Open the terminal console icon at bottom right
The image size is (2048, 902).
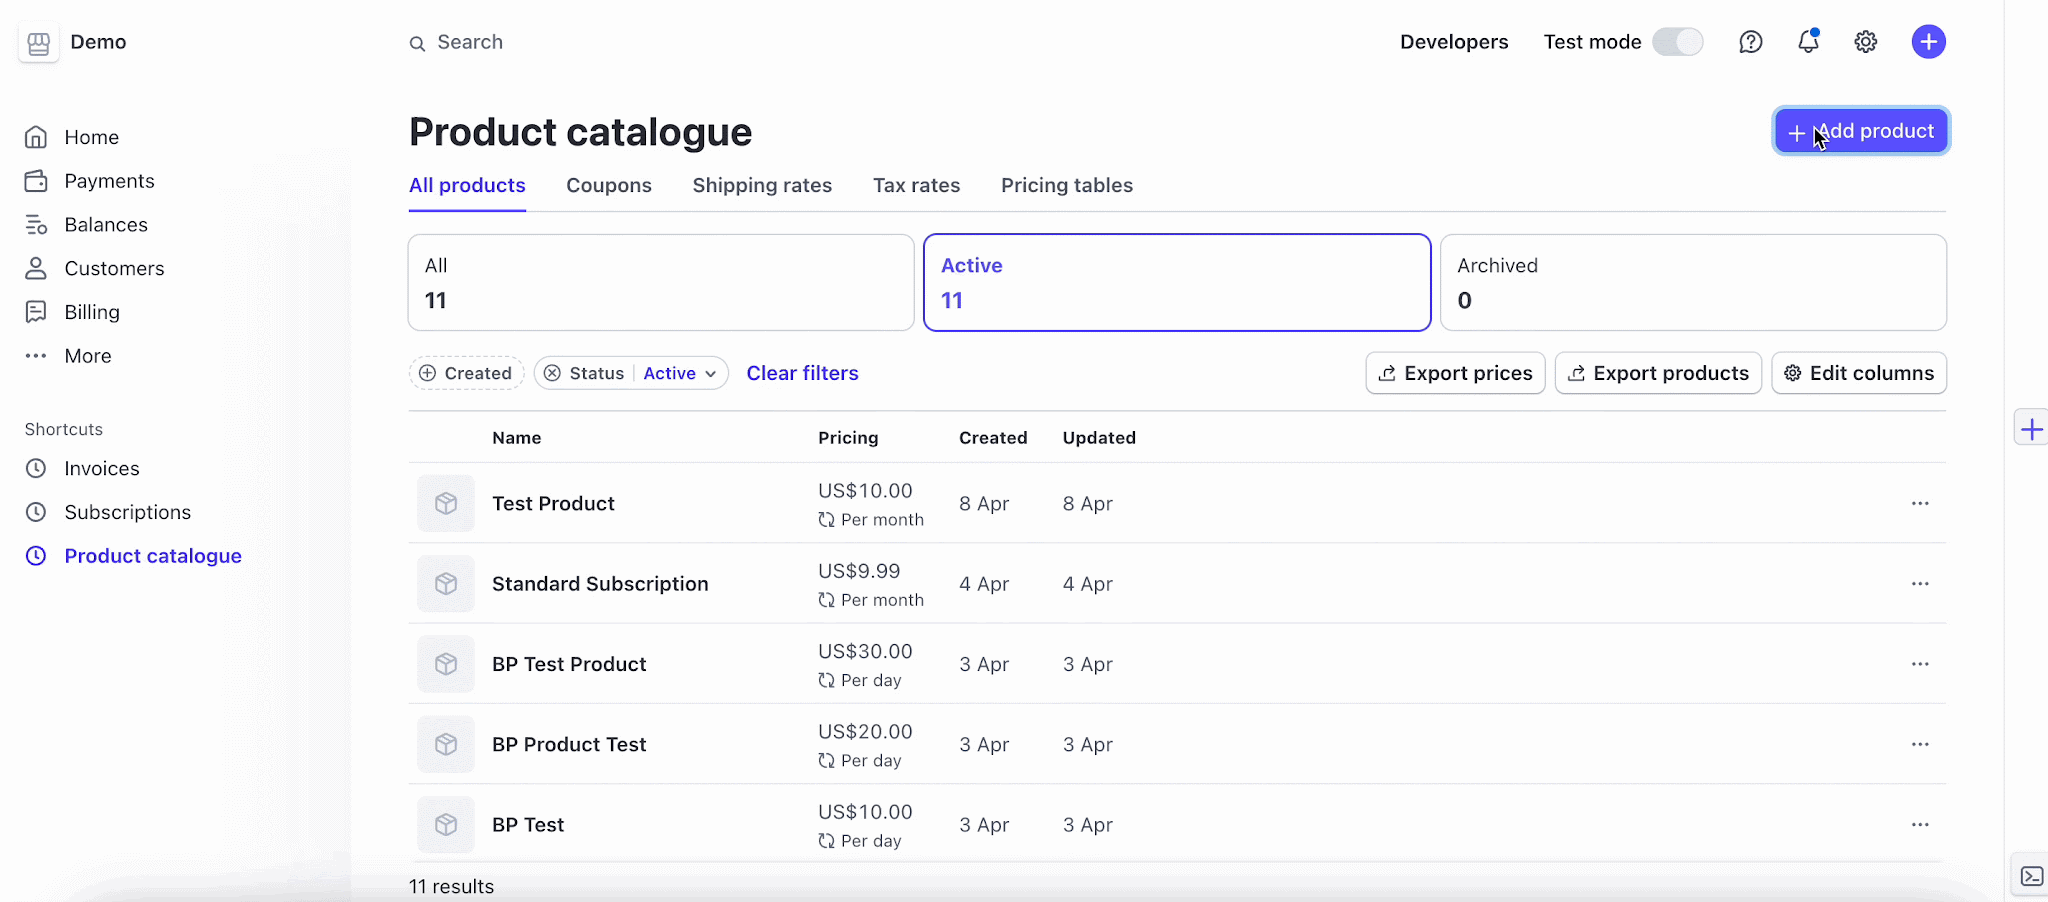(2032, 876)
